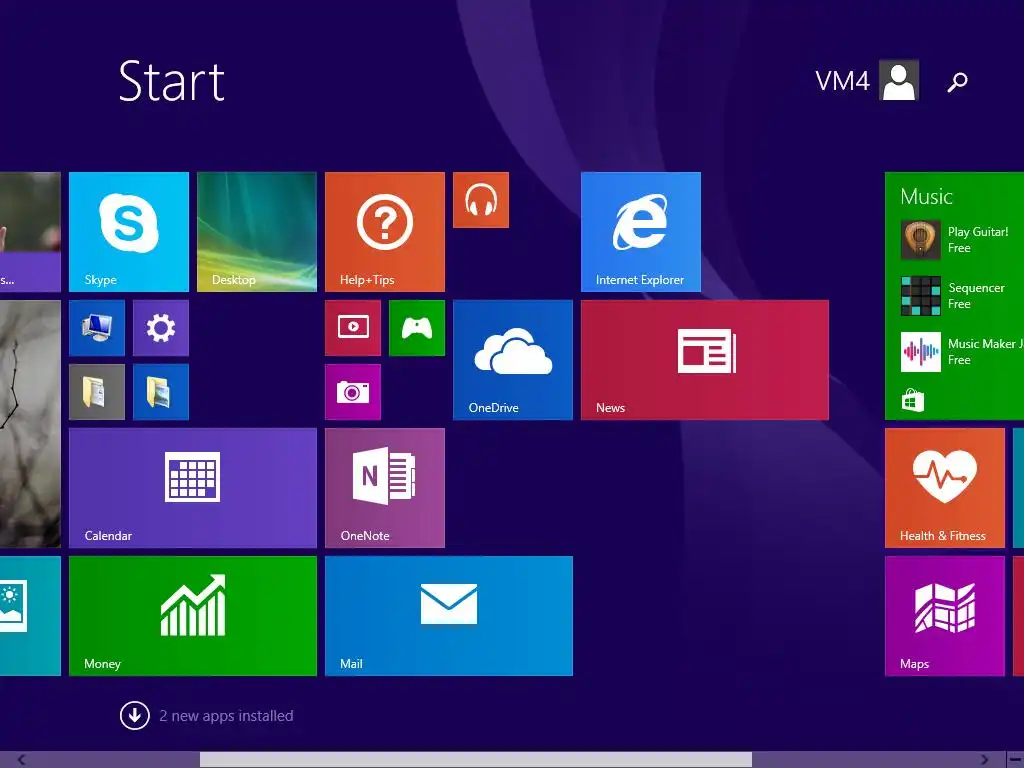Open the gray Documents folder tile
This screenshot has height=768, width=1024.
pyautogui.click(x=97, y=392)
